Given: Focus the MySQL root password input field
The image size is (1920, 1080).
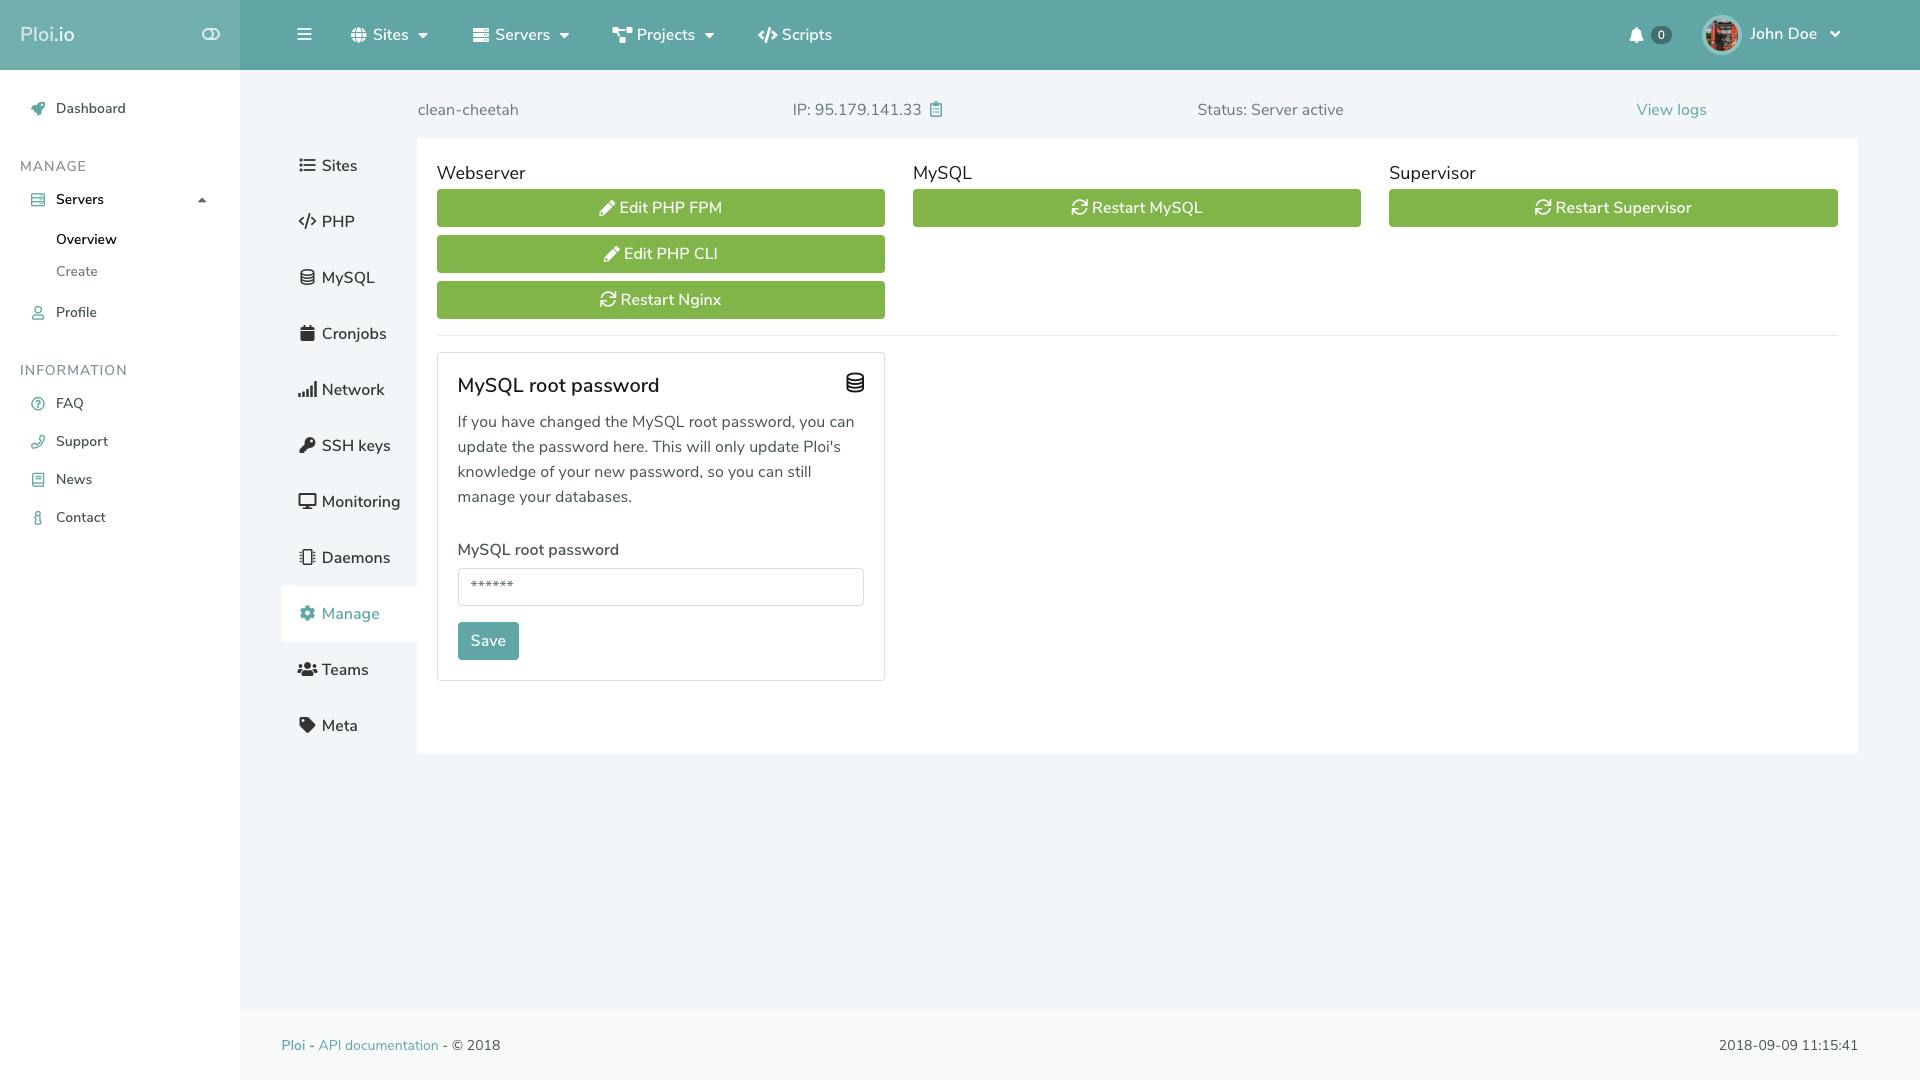Looking at the screenshot, I should [x=660, y=587].
